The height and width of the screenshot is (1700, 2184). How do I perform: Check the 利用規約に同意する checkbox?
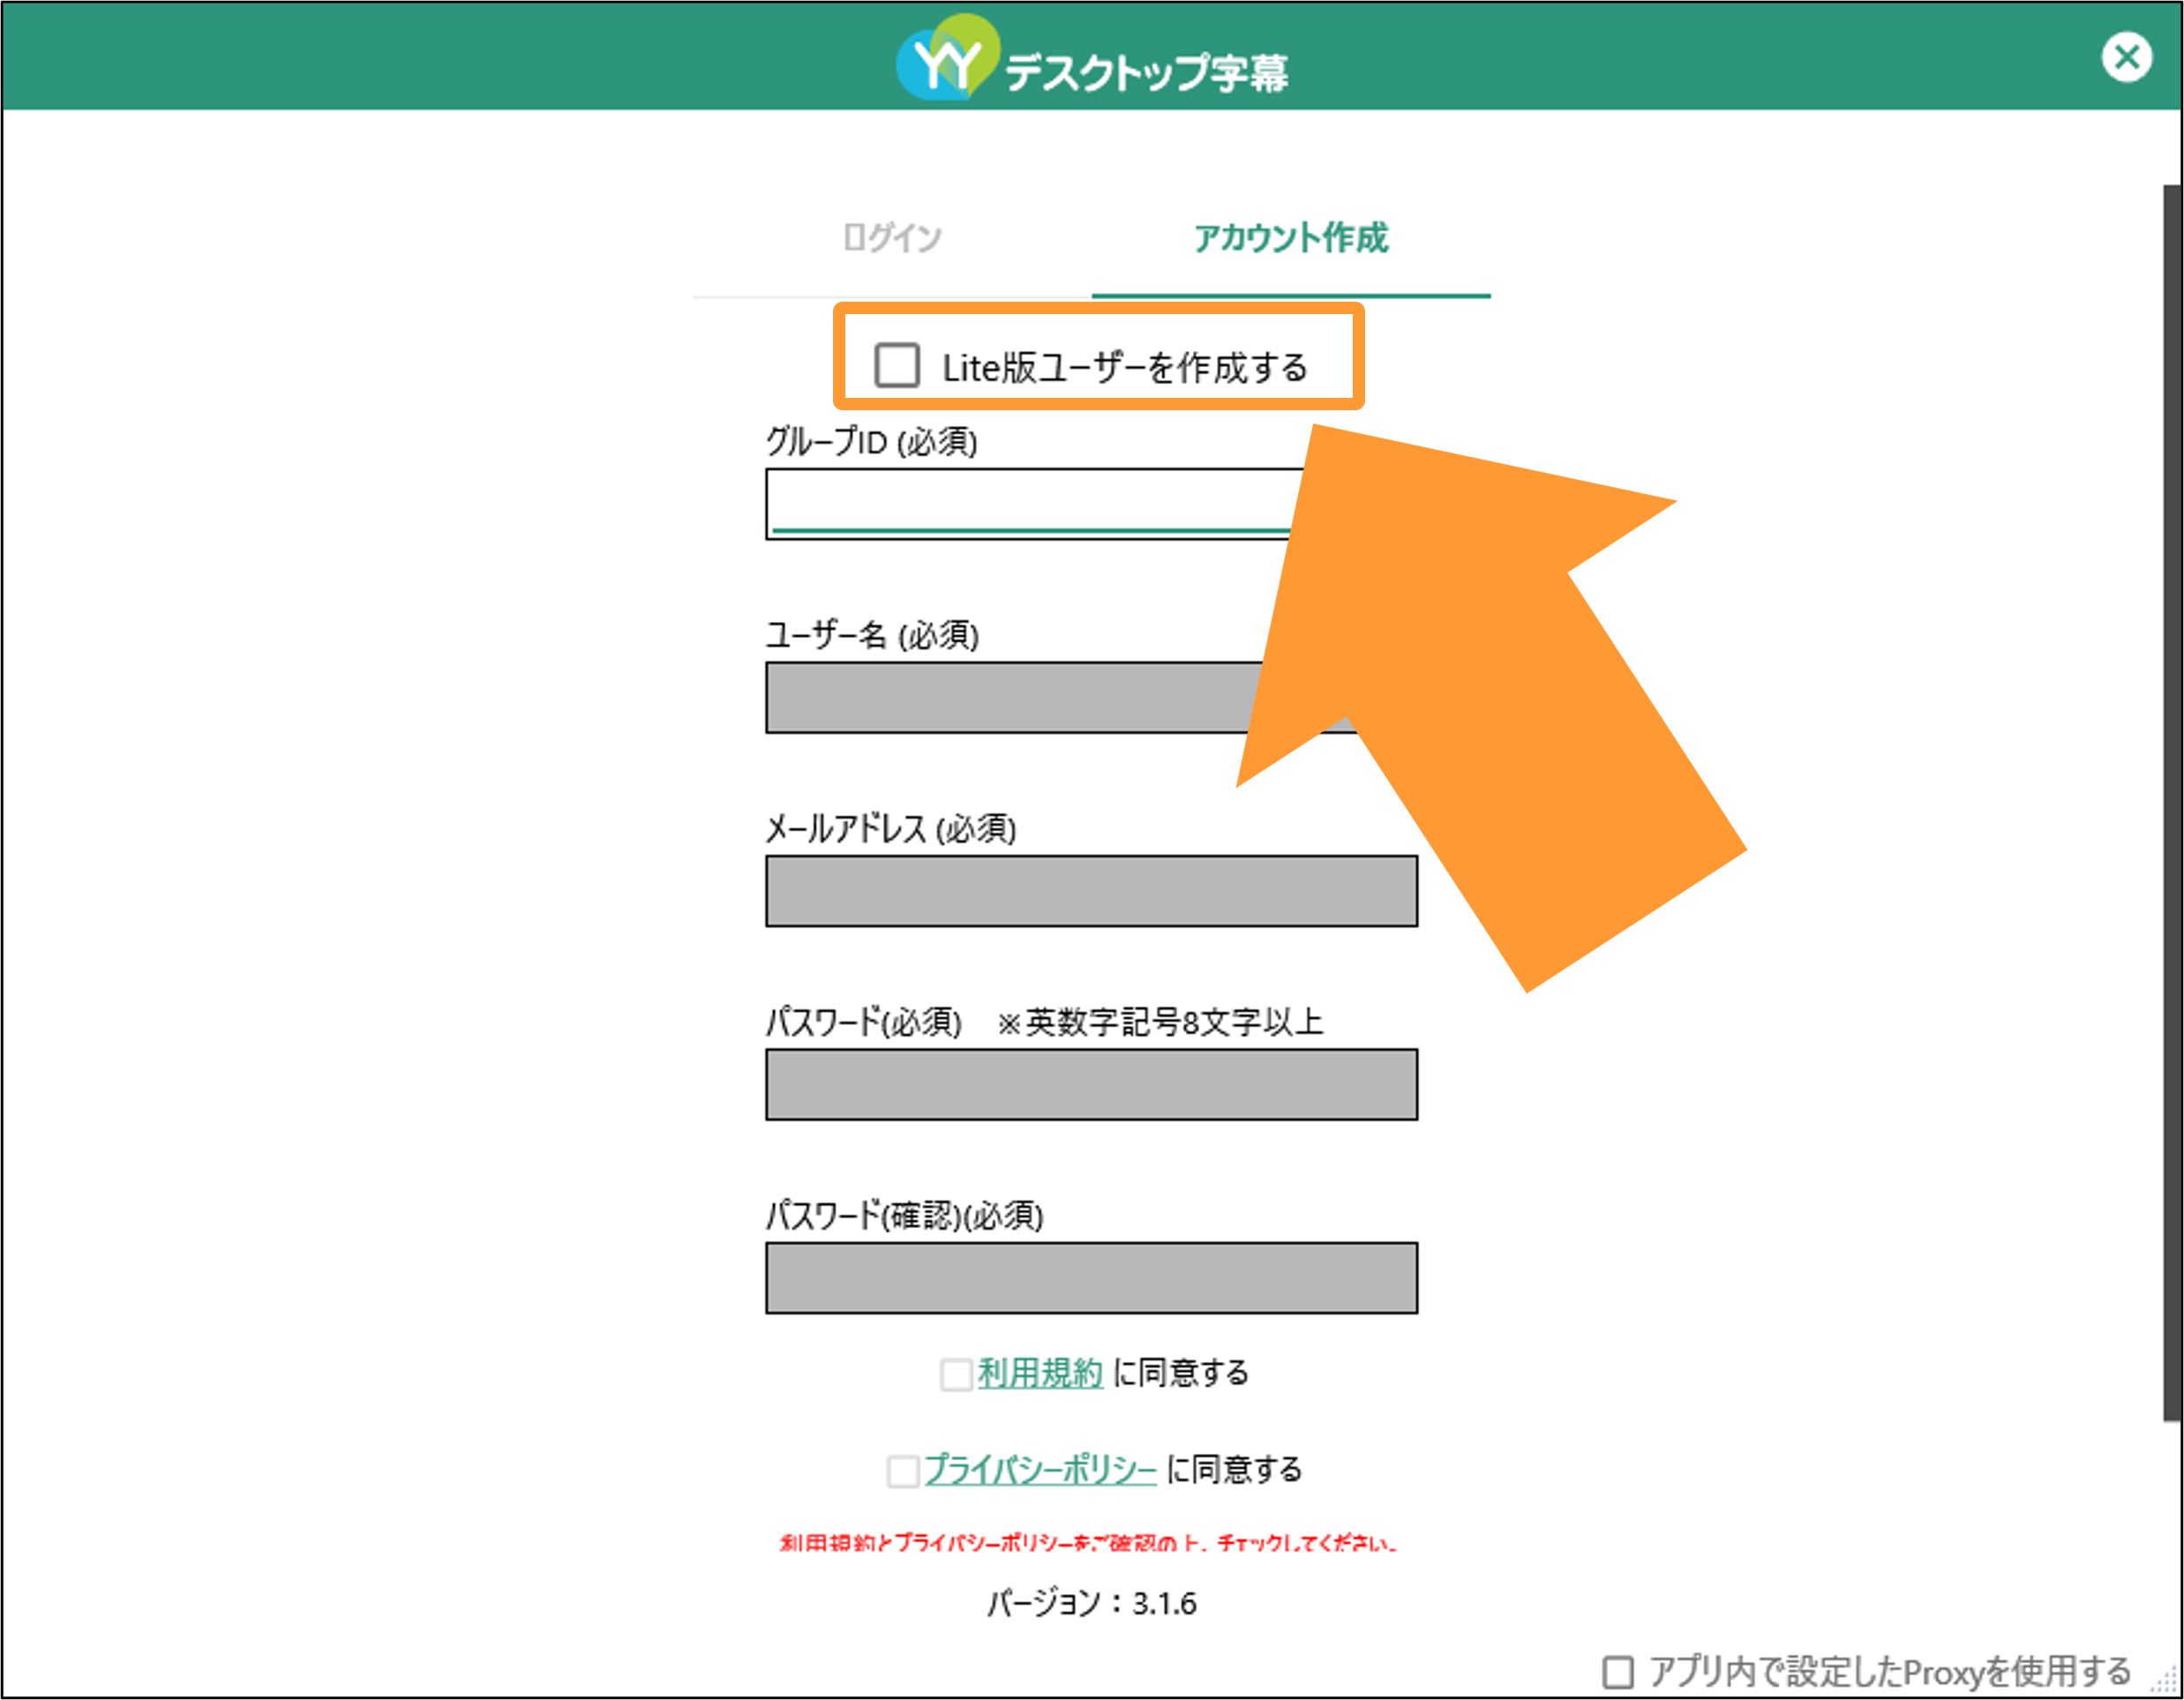pyautogui.click(x=956, y=1374)
